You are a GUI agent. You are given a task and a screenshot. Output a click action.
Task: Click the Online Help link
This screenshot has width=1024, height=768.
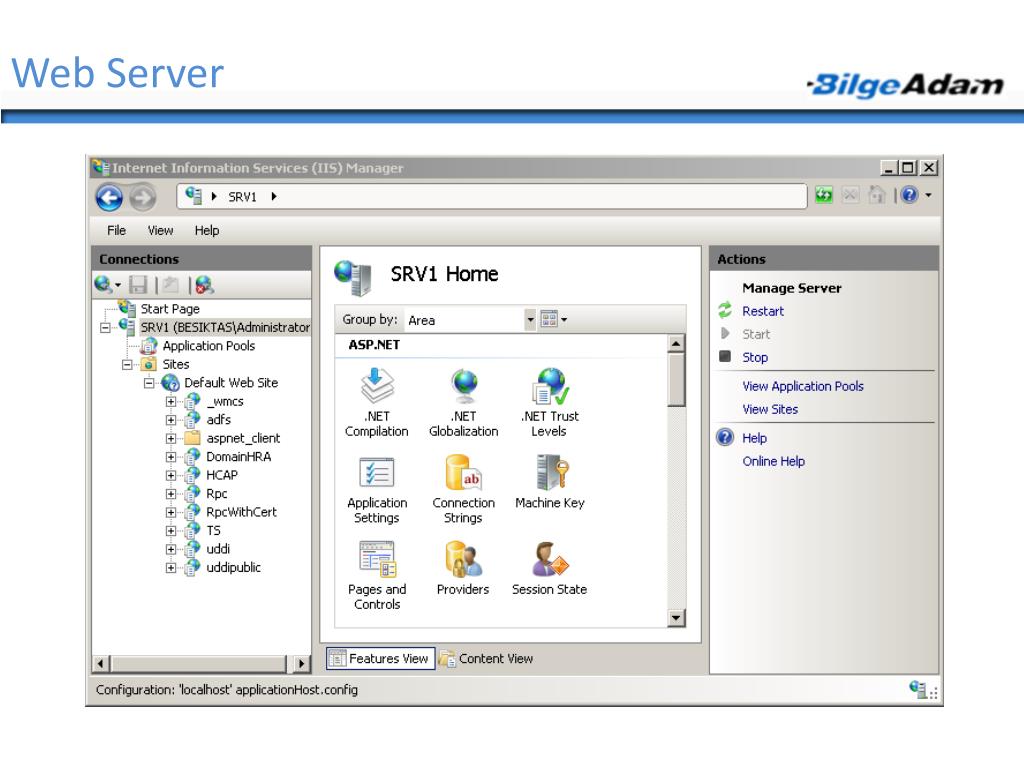(773, 461)
